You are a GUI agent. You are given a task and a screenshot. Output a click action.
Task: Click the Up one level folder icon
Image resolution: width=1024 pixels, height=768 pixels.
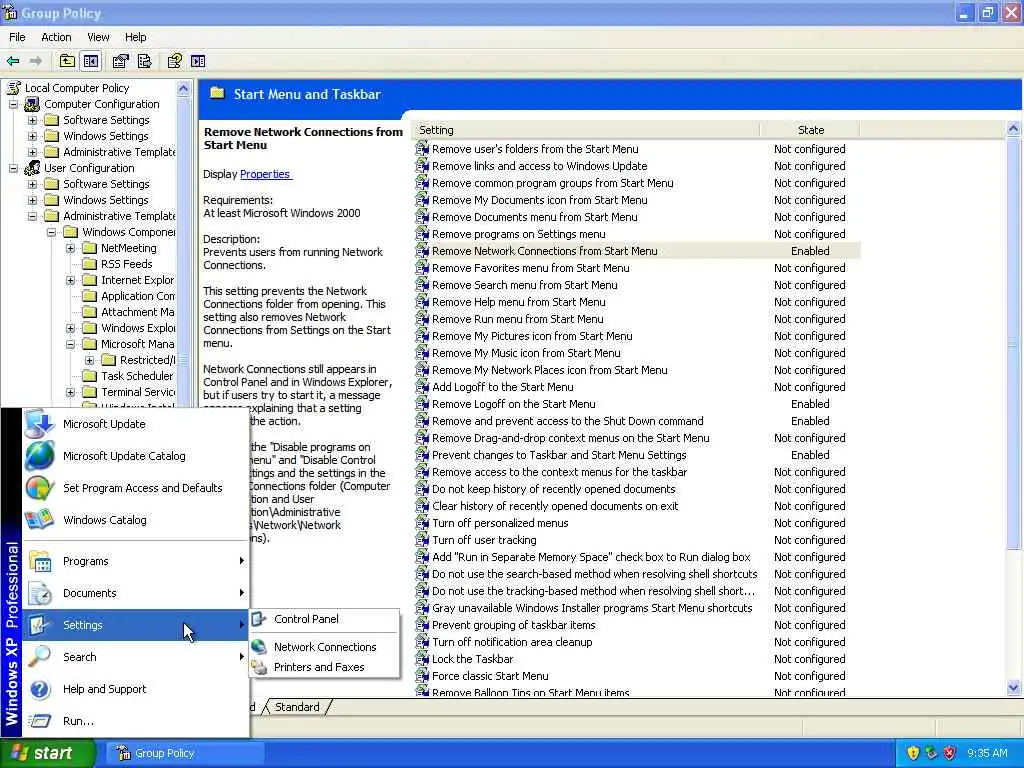tap(67, 61)
